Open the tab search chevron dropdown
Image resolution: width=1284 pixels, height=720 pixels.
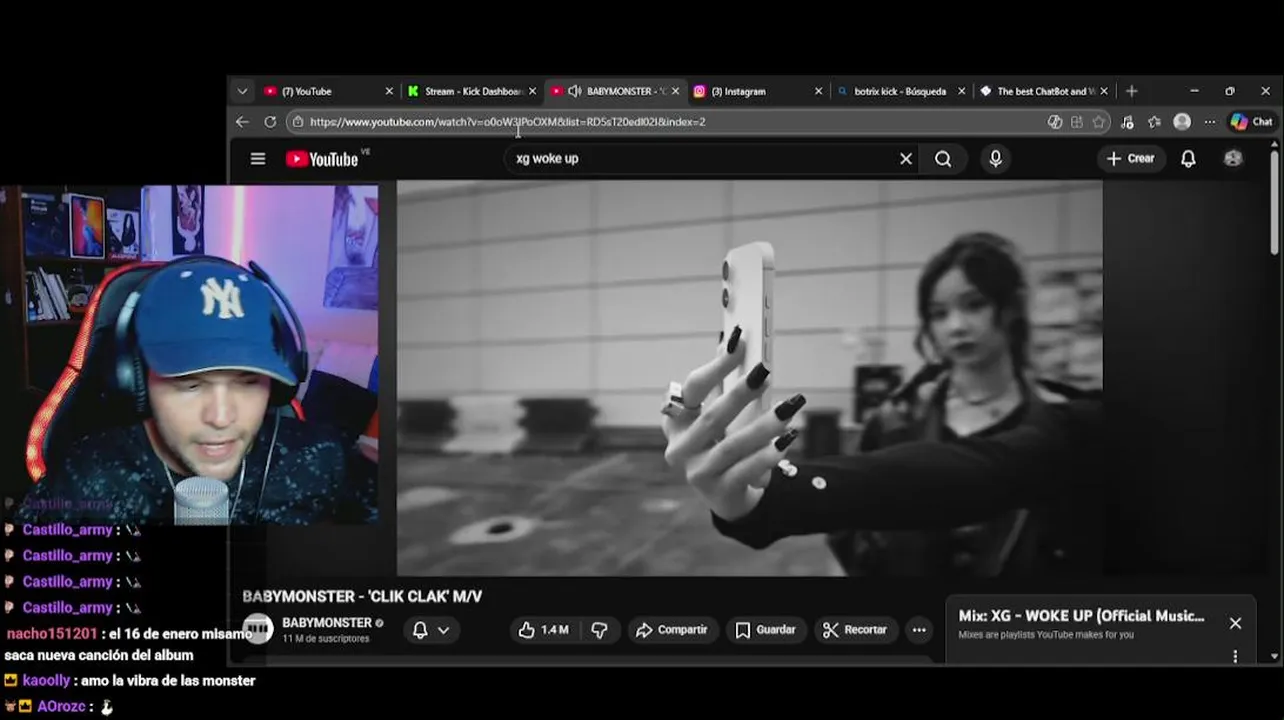coord(242,91)
